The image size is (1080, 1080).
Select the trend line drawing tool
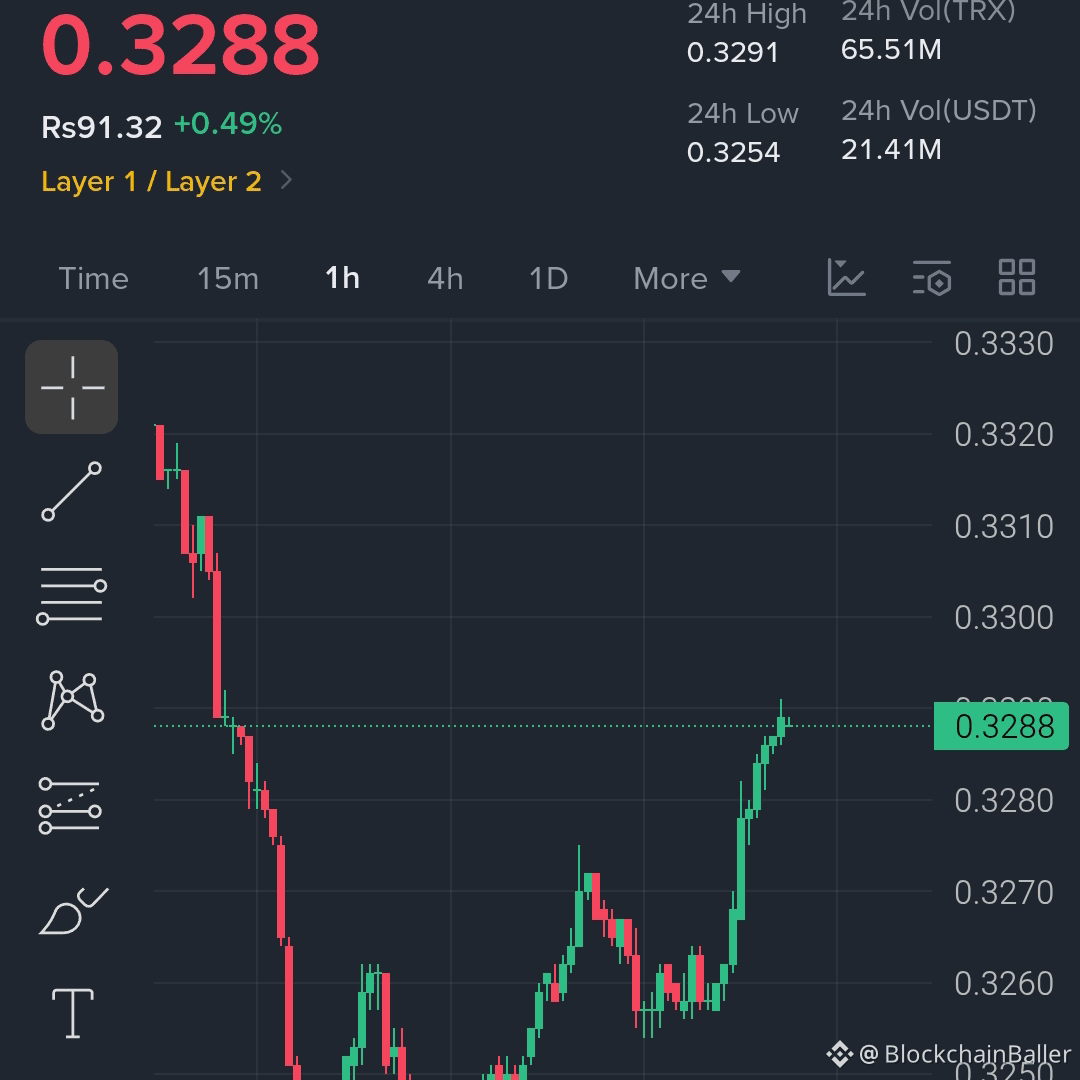pyautogui.click(x=72, y=491)
